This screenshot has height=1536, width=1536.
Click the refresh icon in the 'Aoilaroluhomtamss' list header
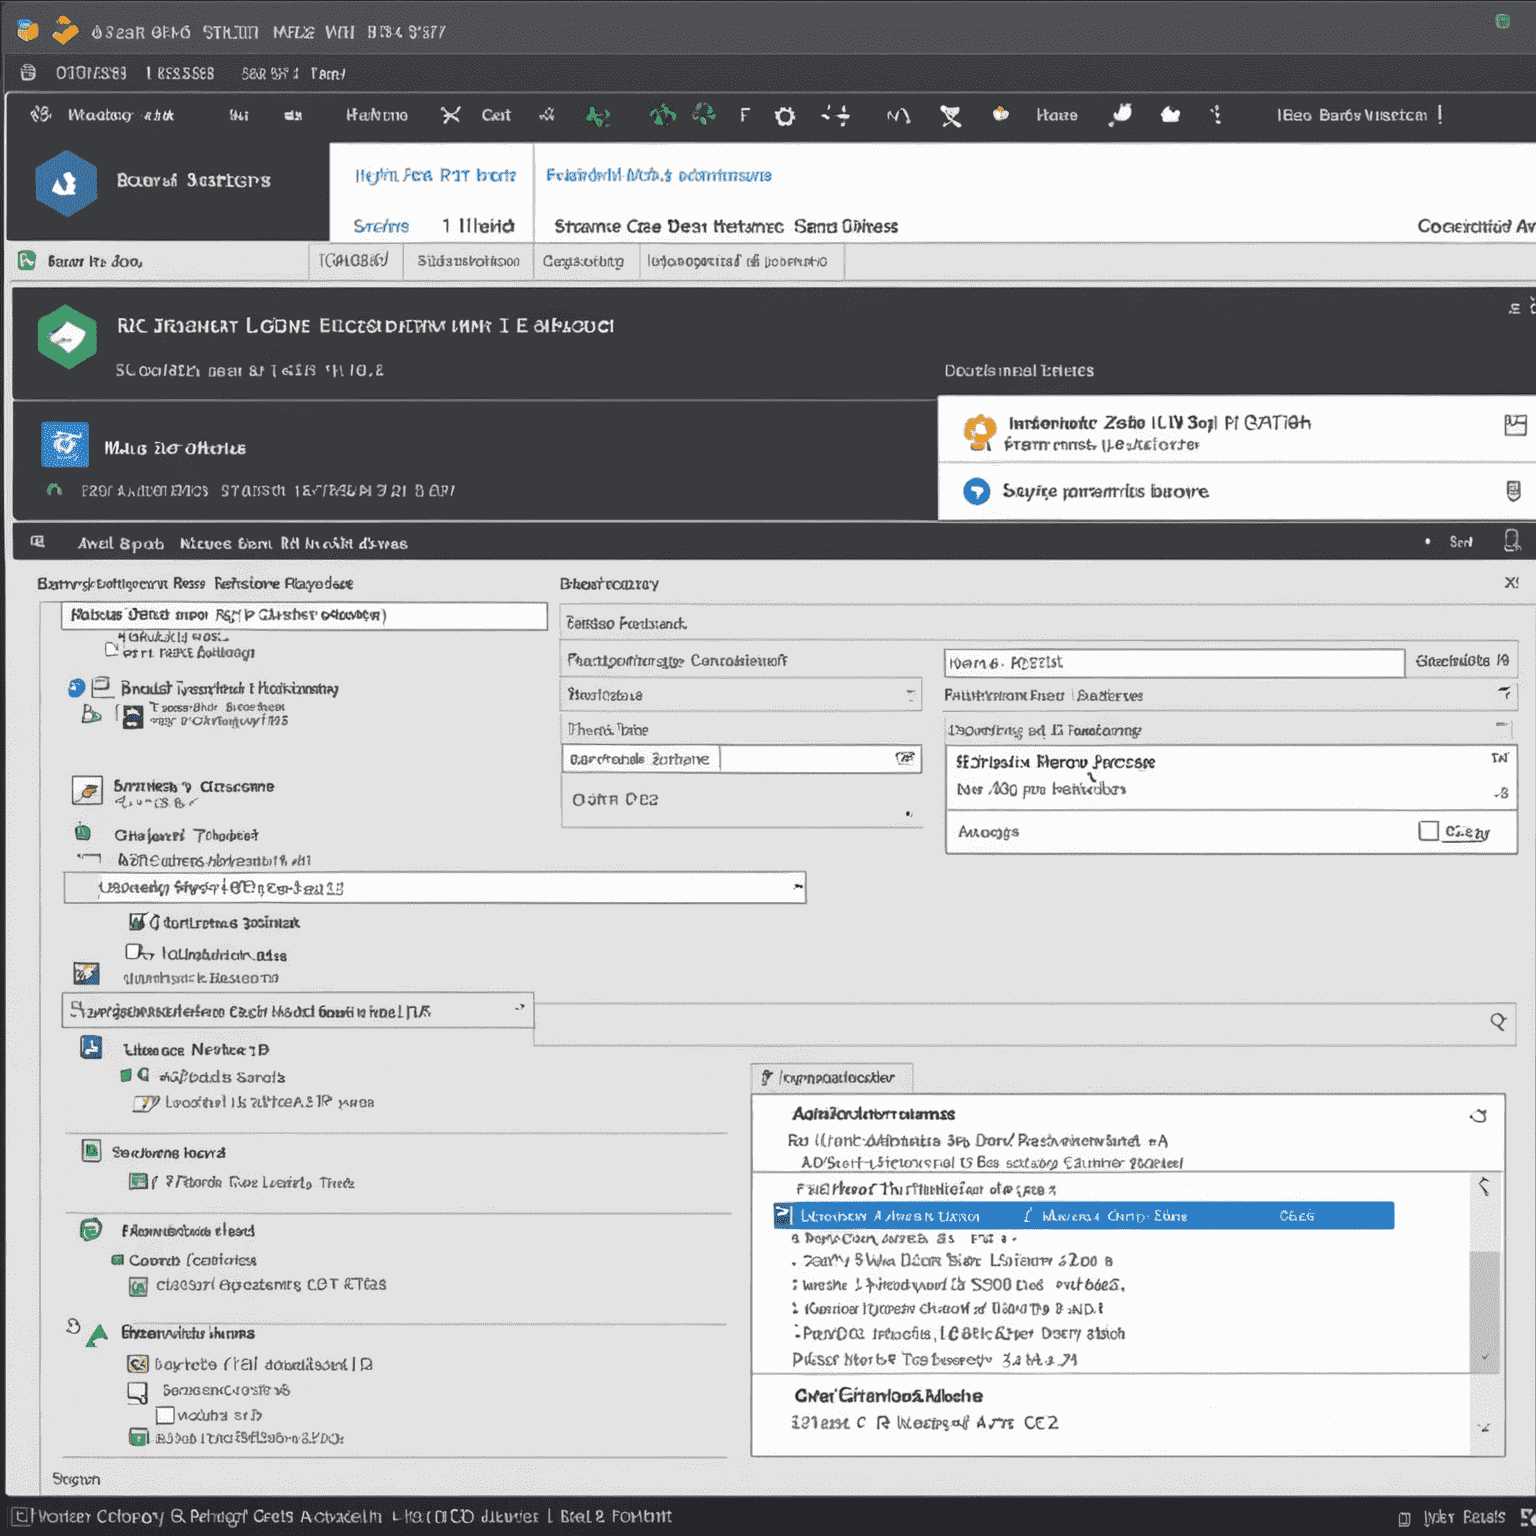coord(1478,1115)
